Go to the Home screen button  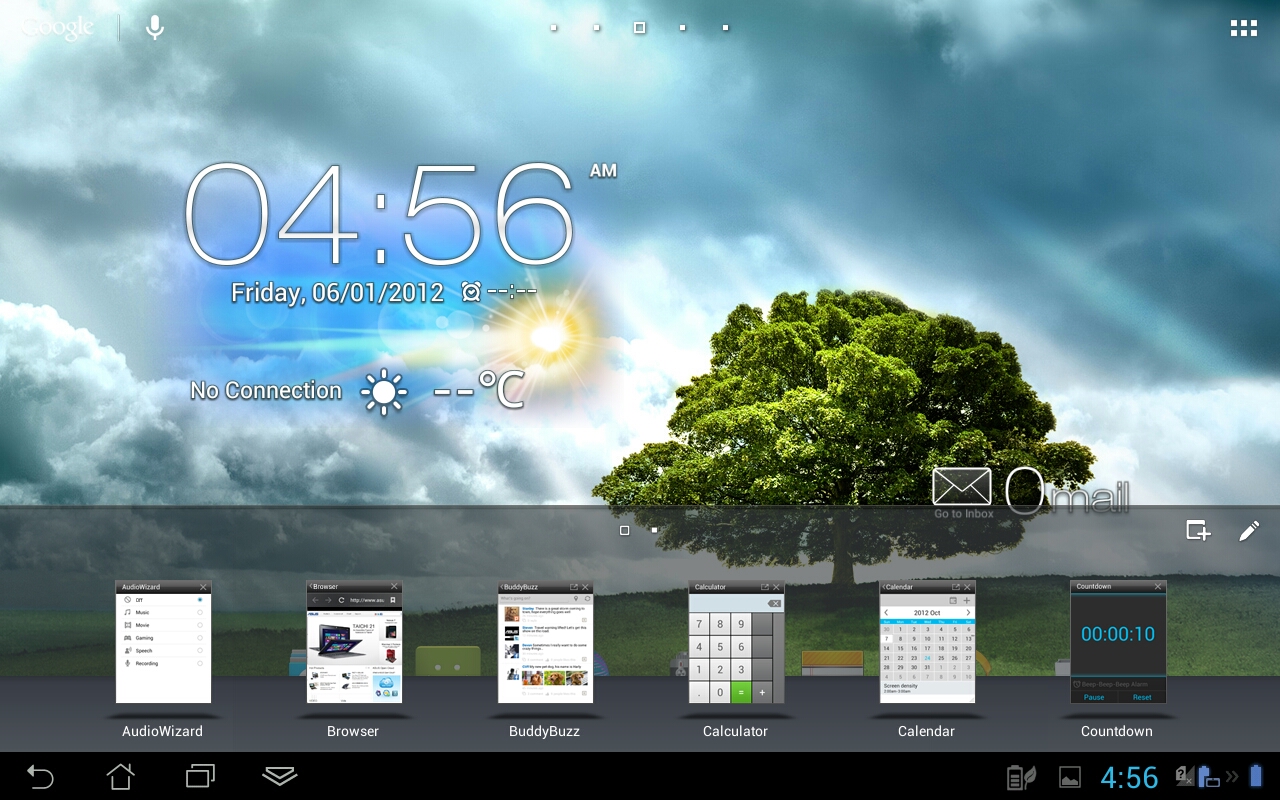tap(120, 776)
